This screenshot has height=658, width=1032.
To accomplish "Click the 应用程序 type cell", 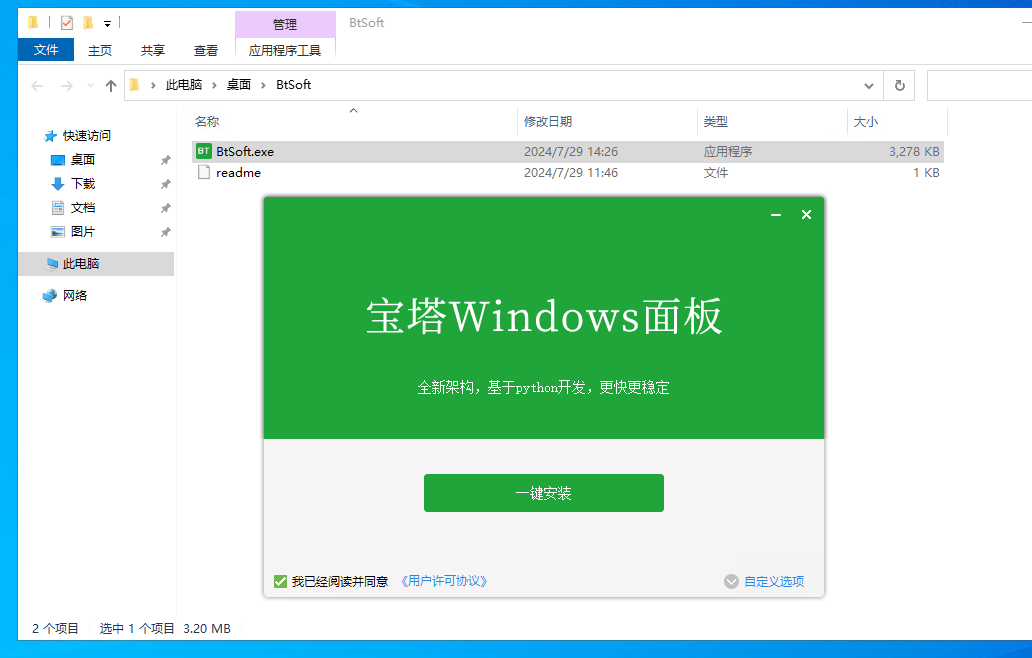I will pyautogui.click(x=728, y=151).
